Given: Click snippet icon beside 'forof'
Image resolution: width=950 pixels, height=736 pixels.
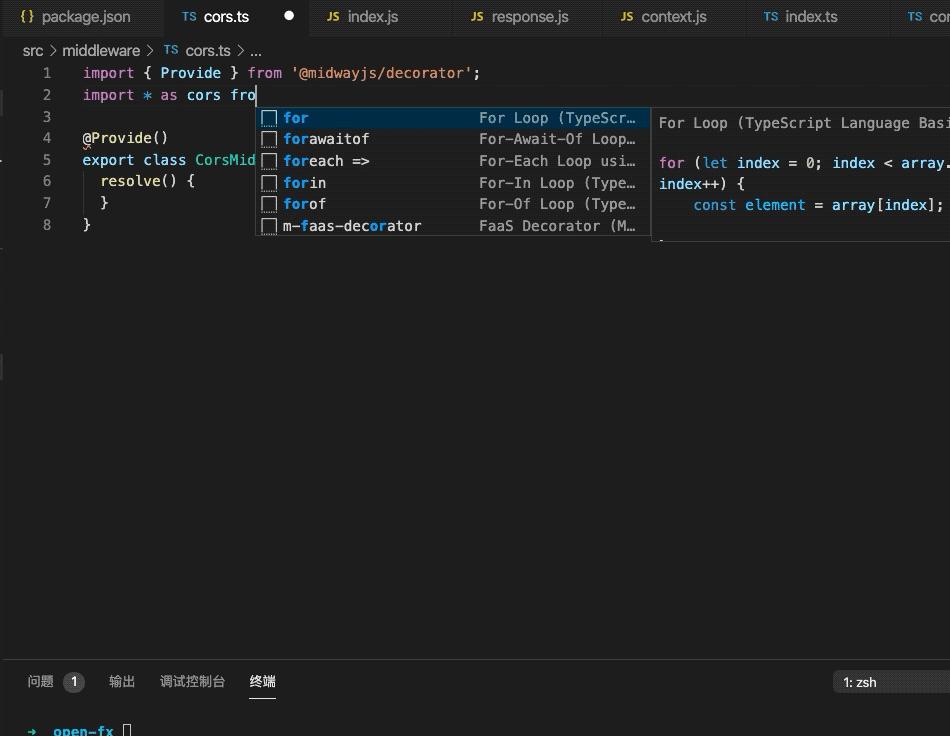Looking at the screenshot, I should tap(269, 204).
